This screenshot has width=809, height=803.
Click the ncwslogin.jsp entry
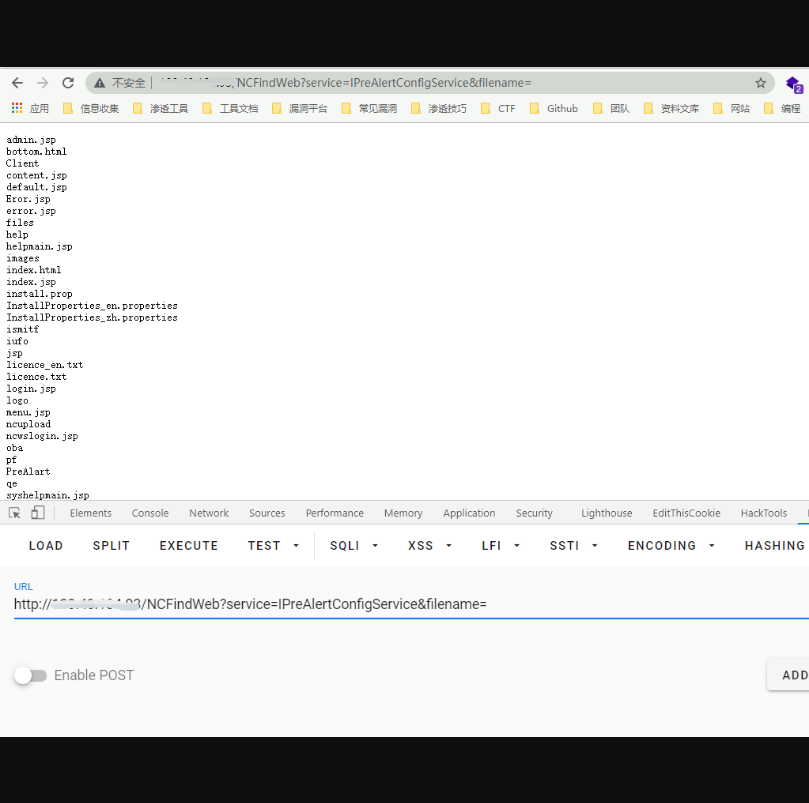[42, 436]
